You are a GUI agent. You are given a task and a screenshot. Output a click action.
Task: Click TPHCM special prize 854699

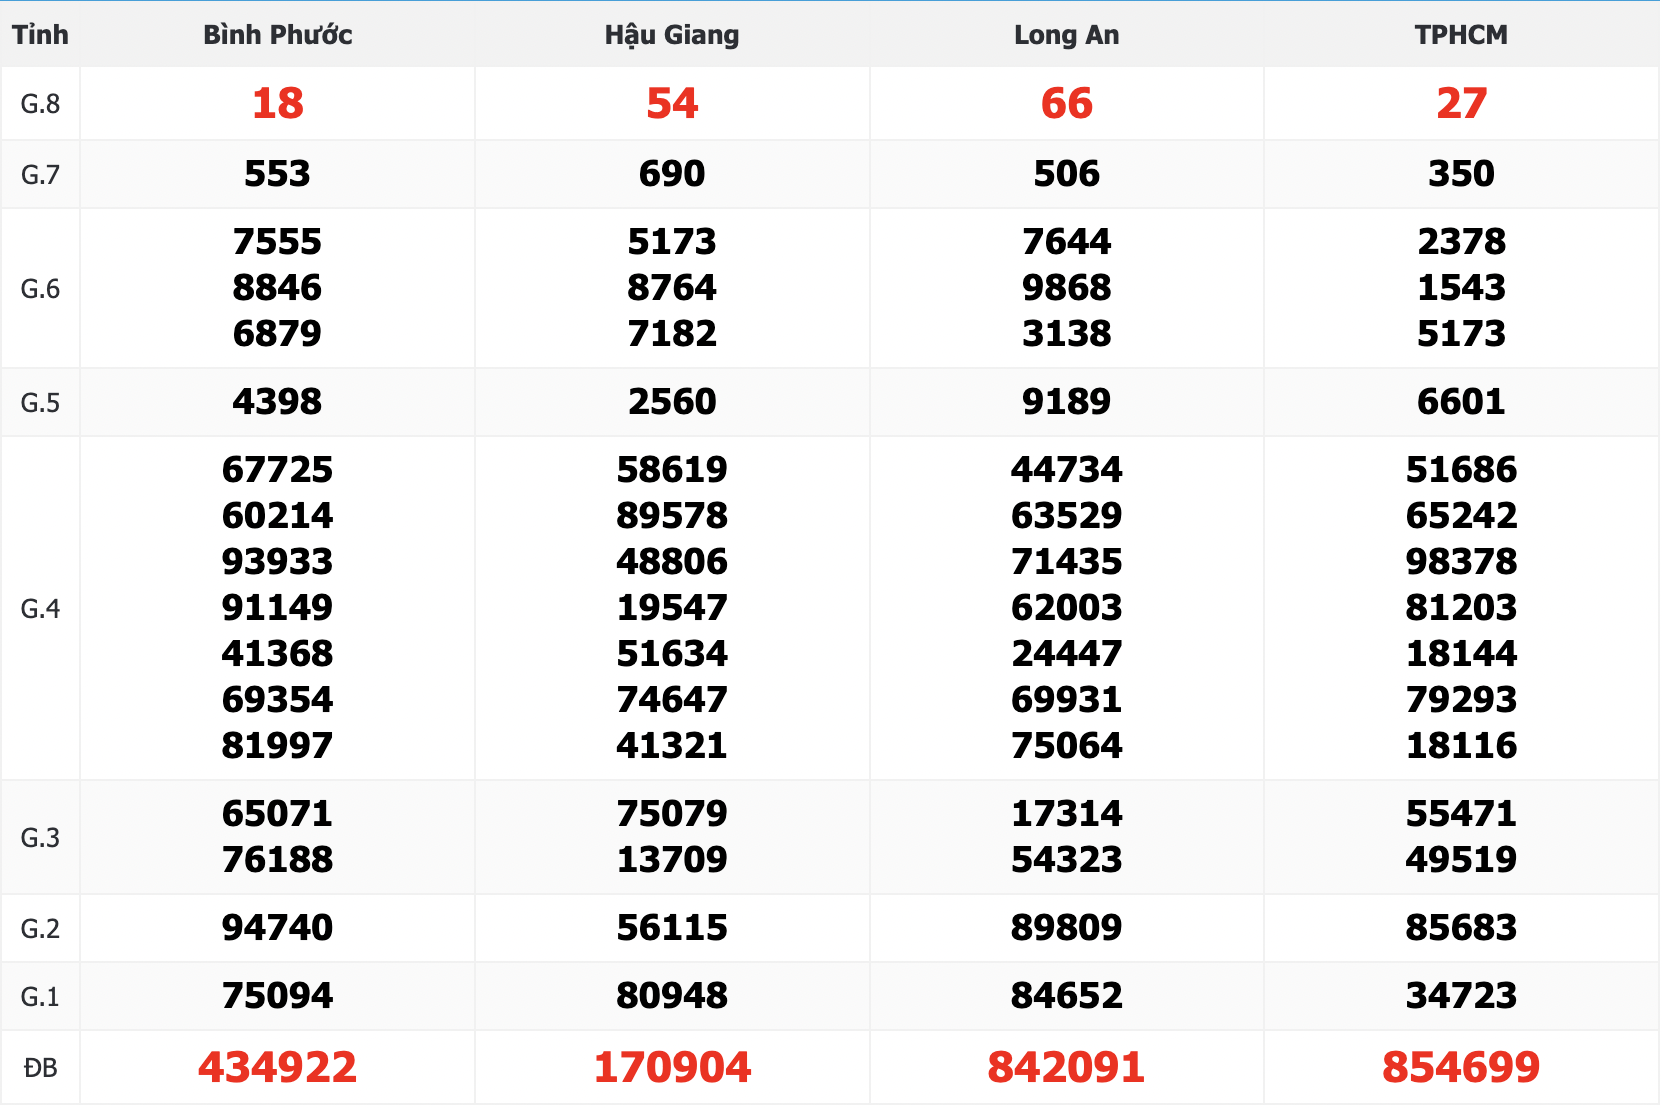pos(1461,1068)
